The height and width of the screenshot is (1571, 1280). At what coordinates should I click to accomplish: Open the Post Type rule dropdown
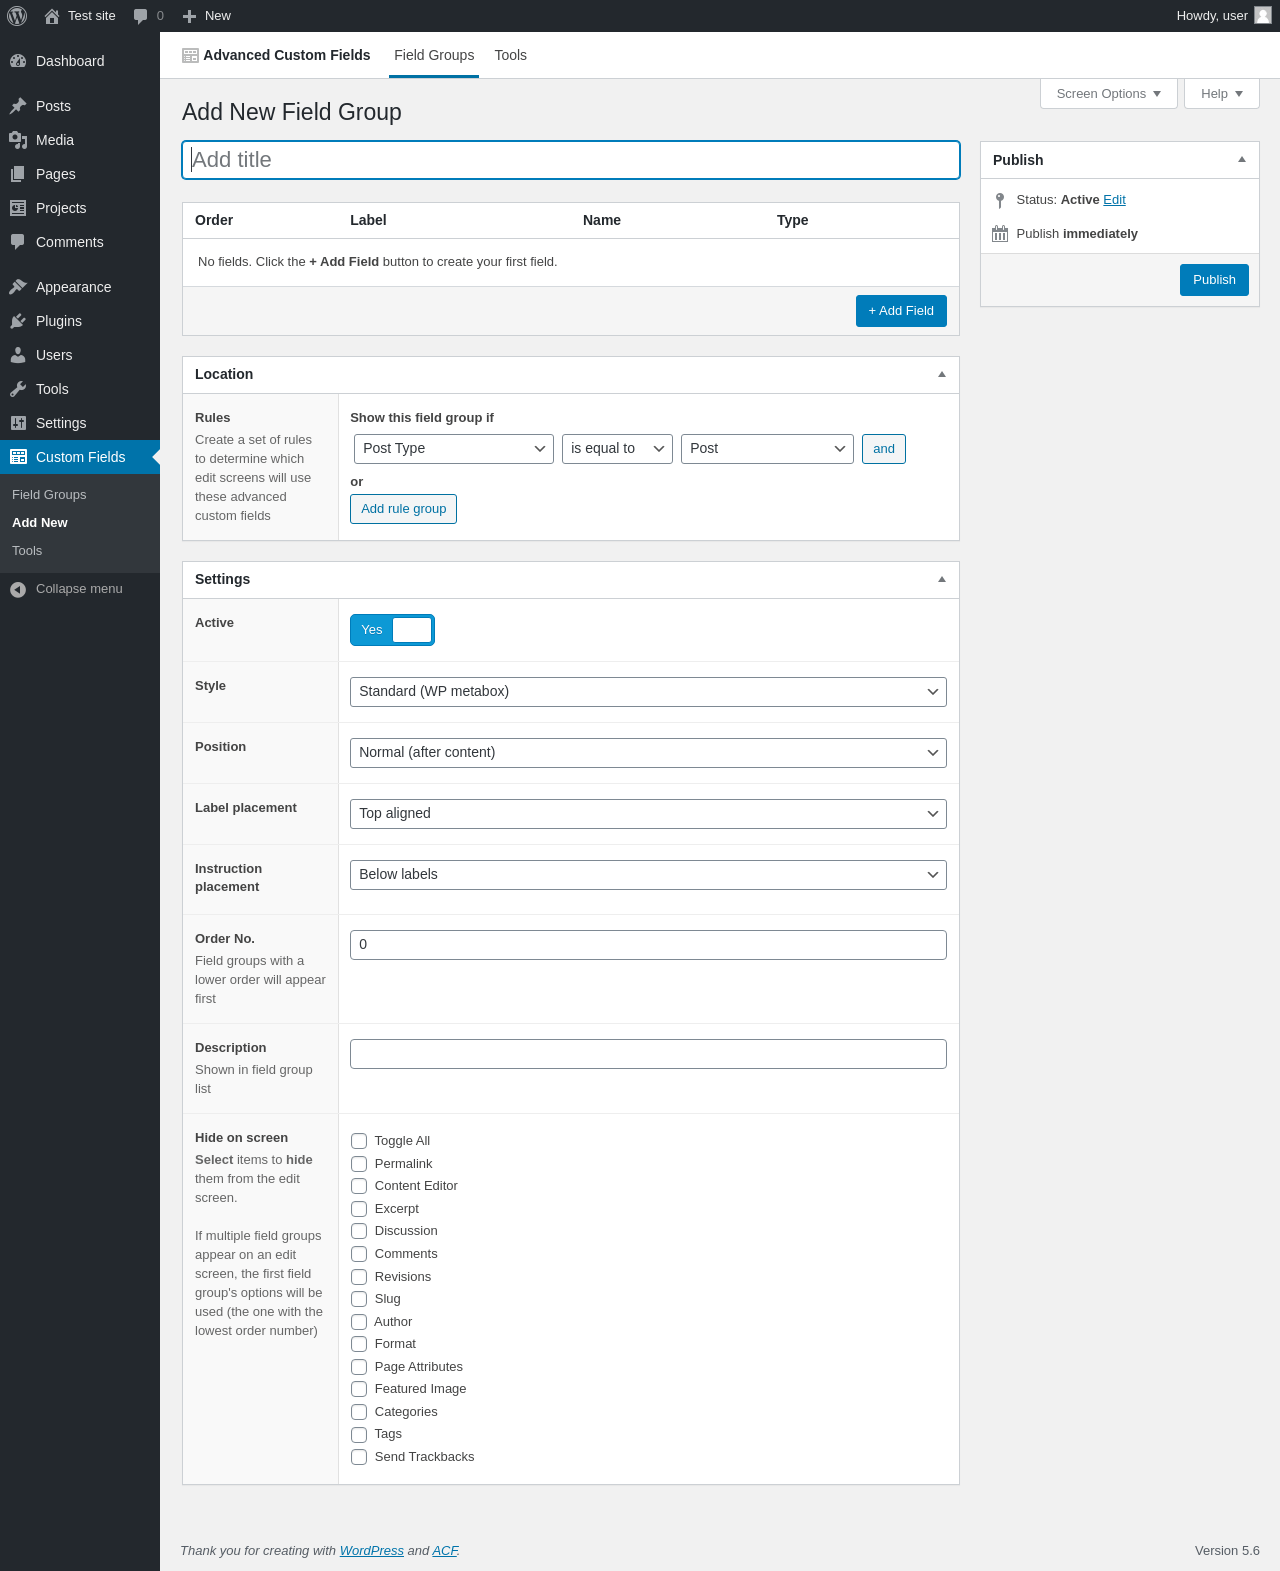[x=454, y=449]
